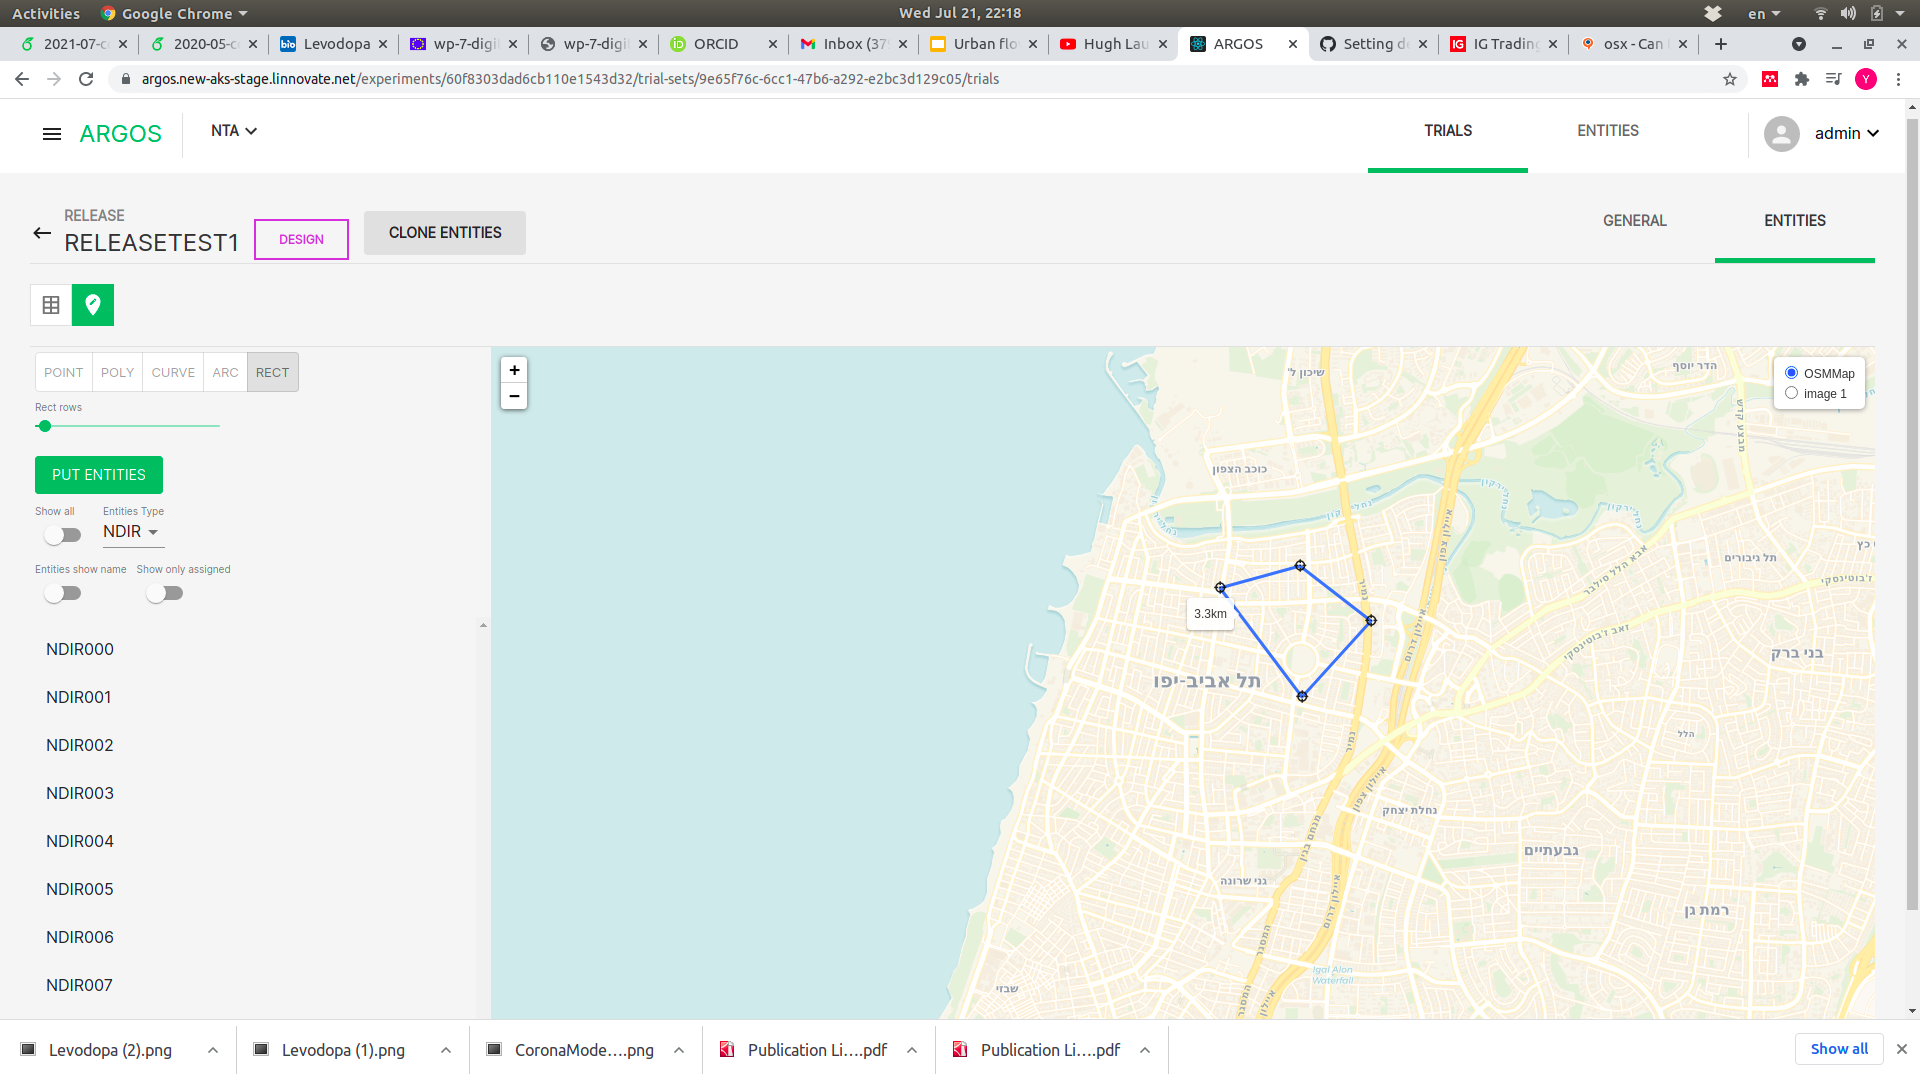Select the NDIR003 entity in the list
Image resolution: width=1920 pixels, height=1080 pixels.
80,793
